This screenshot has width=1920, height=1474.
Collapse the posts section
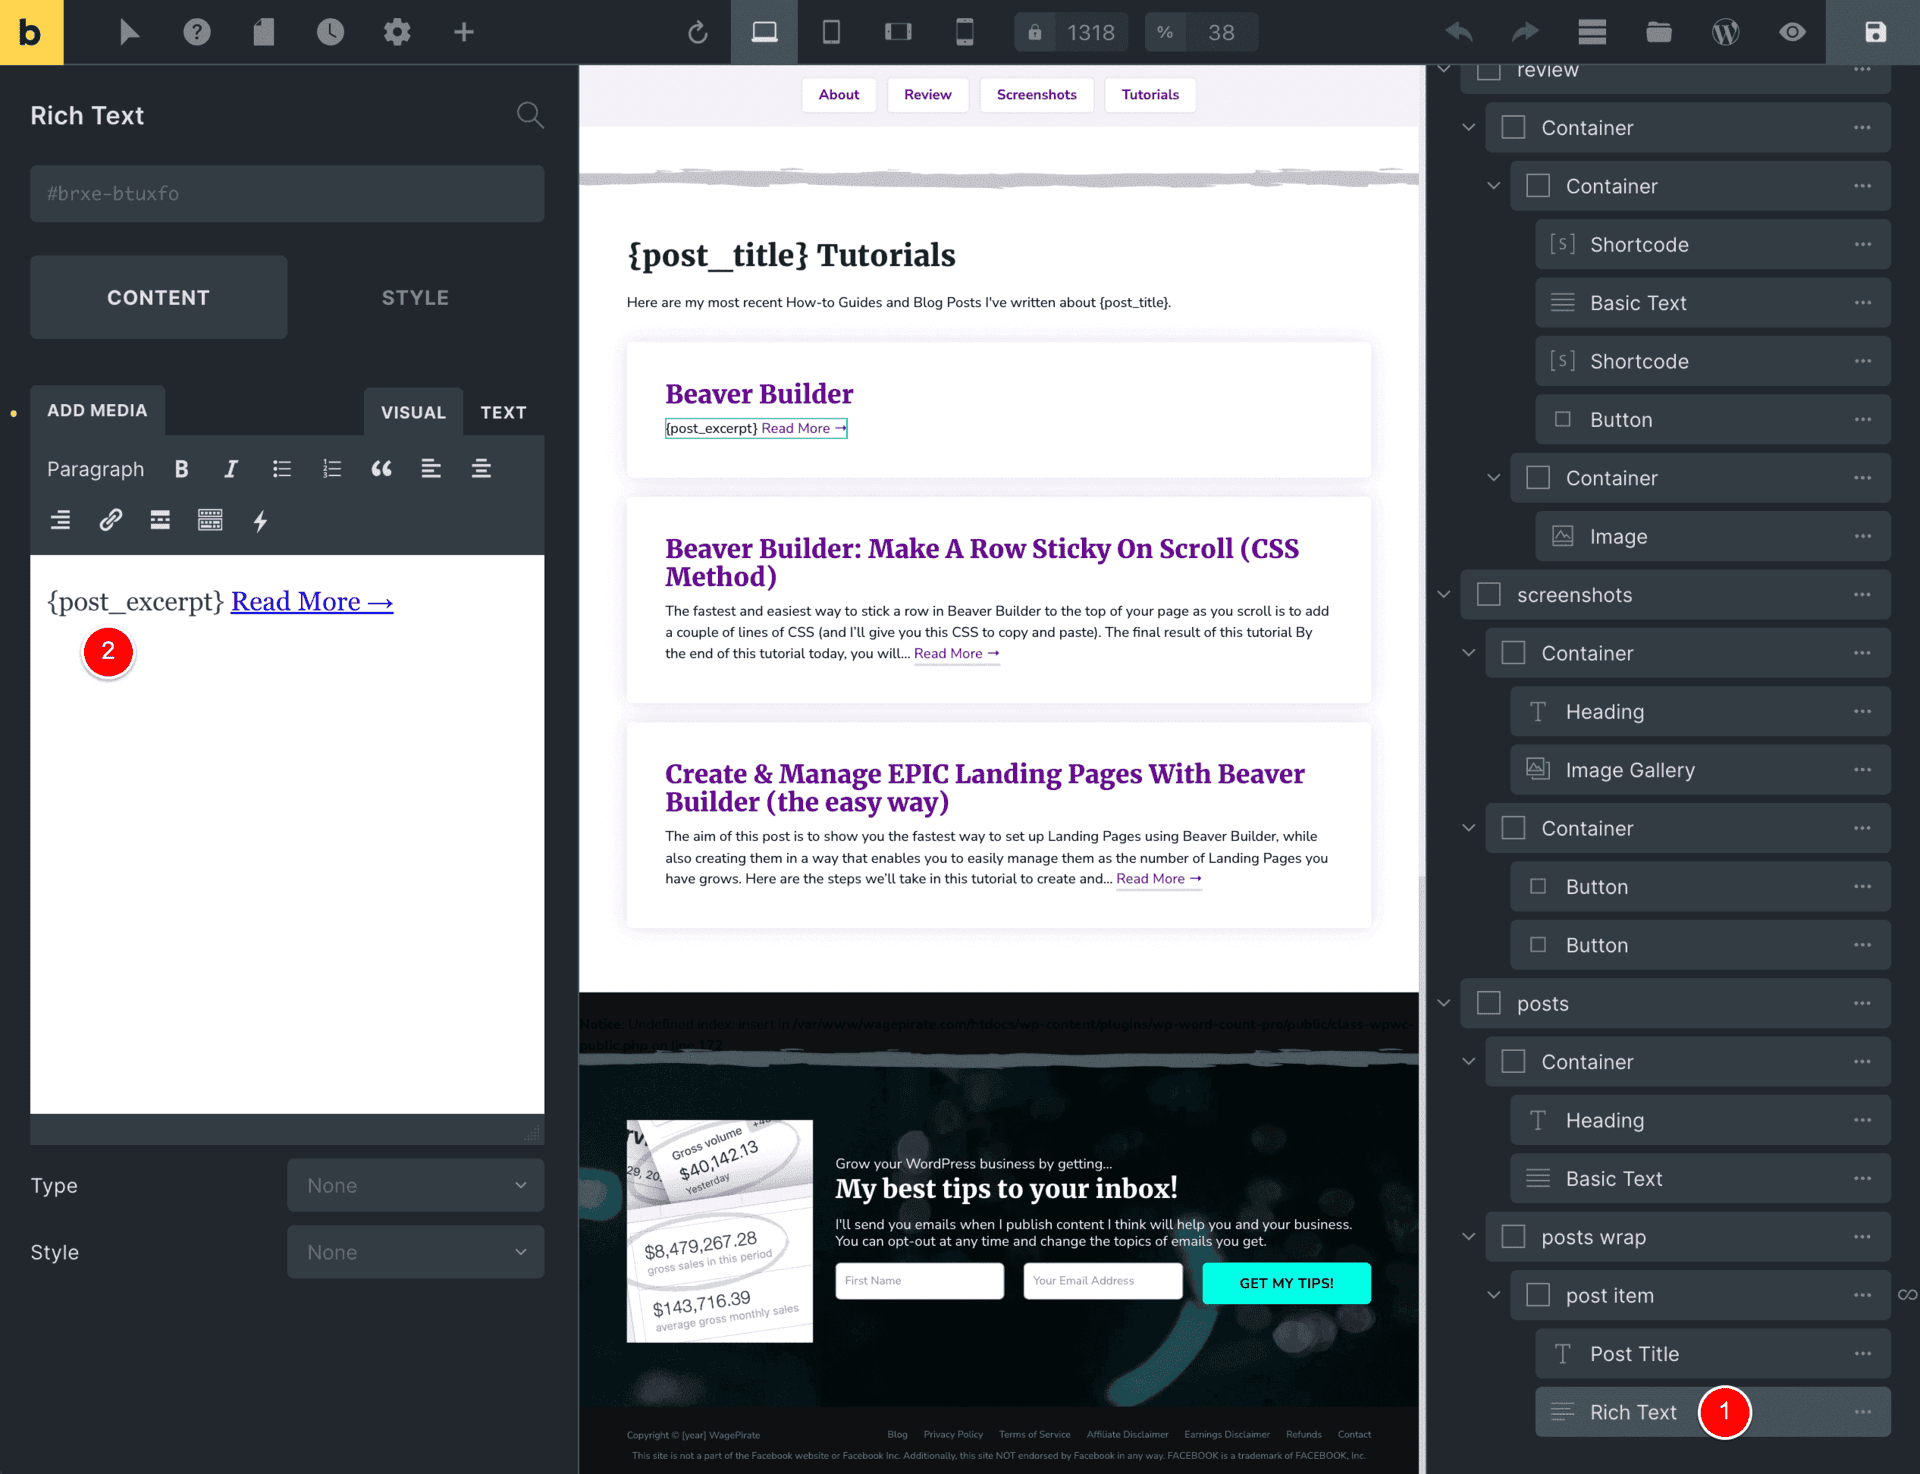(1444, 1003)
